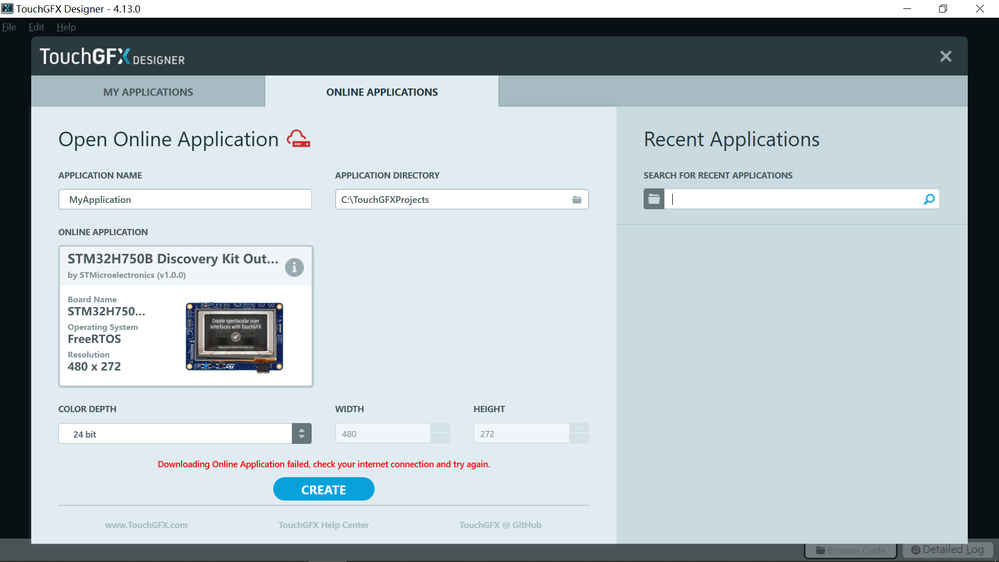Open www.TouchGFX.com link
This screenshot has width=999, height=562.
(146, 525)
